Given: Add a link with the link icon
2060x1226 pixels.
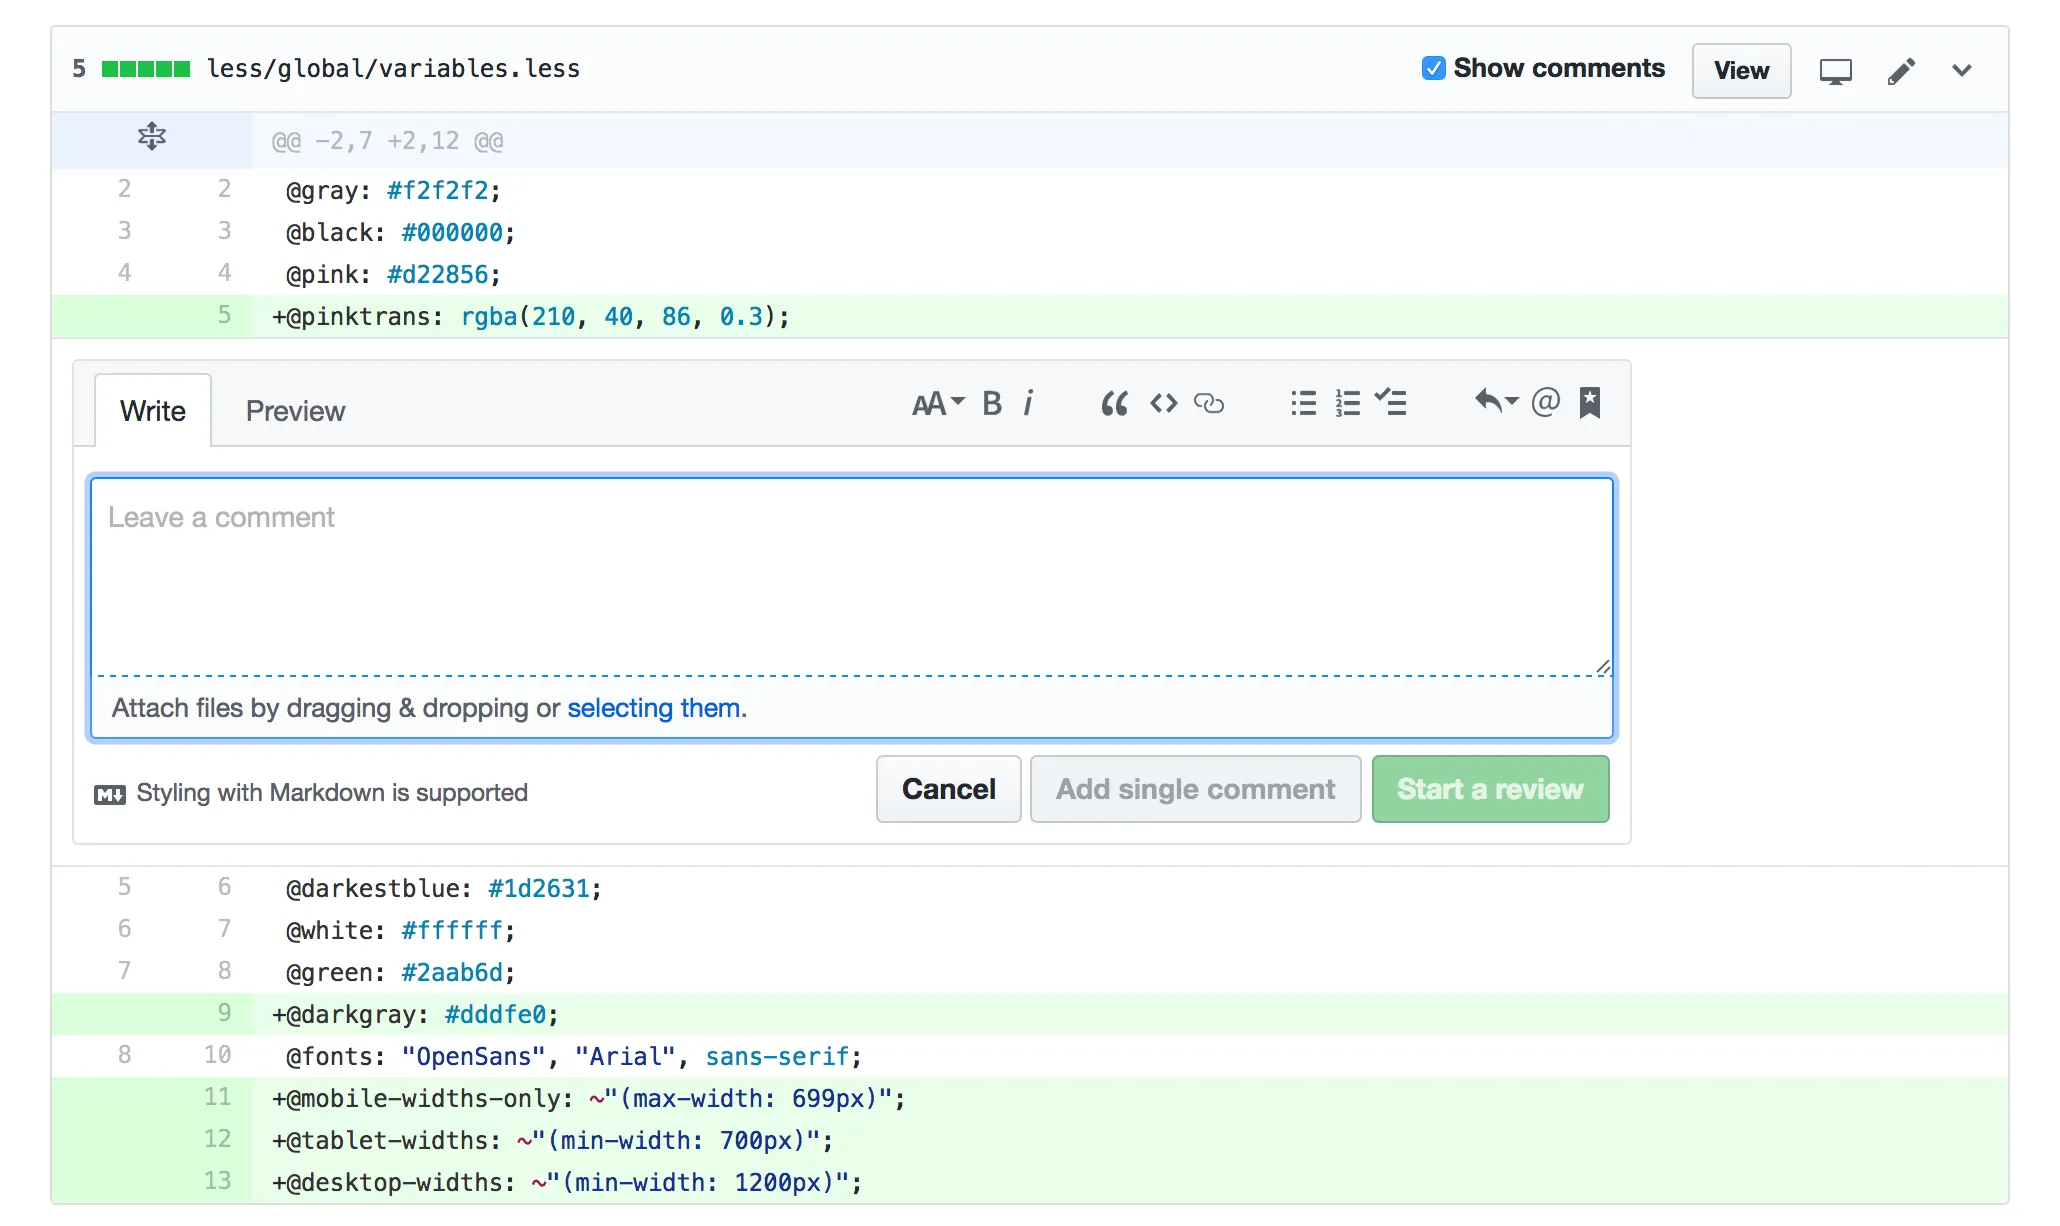Looking at the screenshot, I should [x=1209, y=403].
